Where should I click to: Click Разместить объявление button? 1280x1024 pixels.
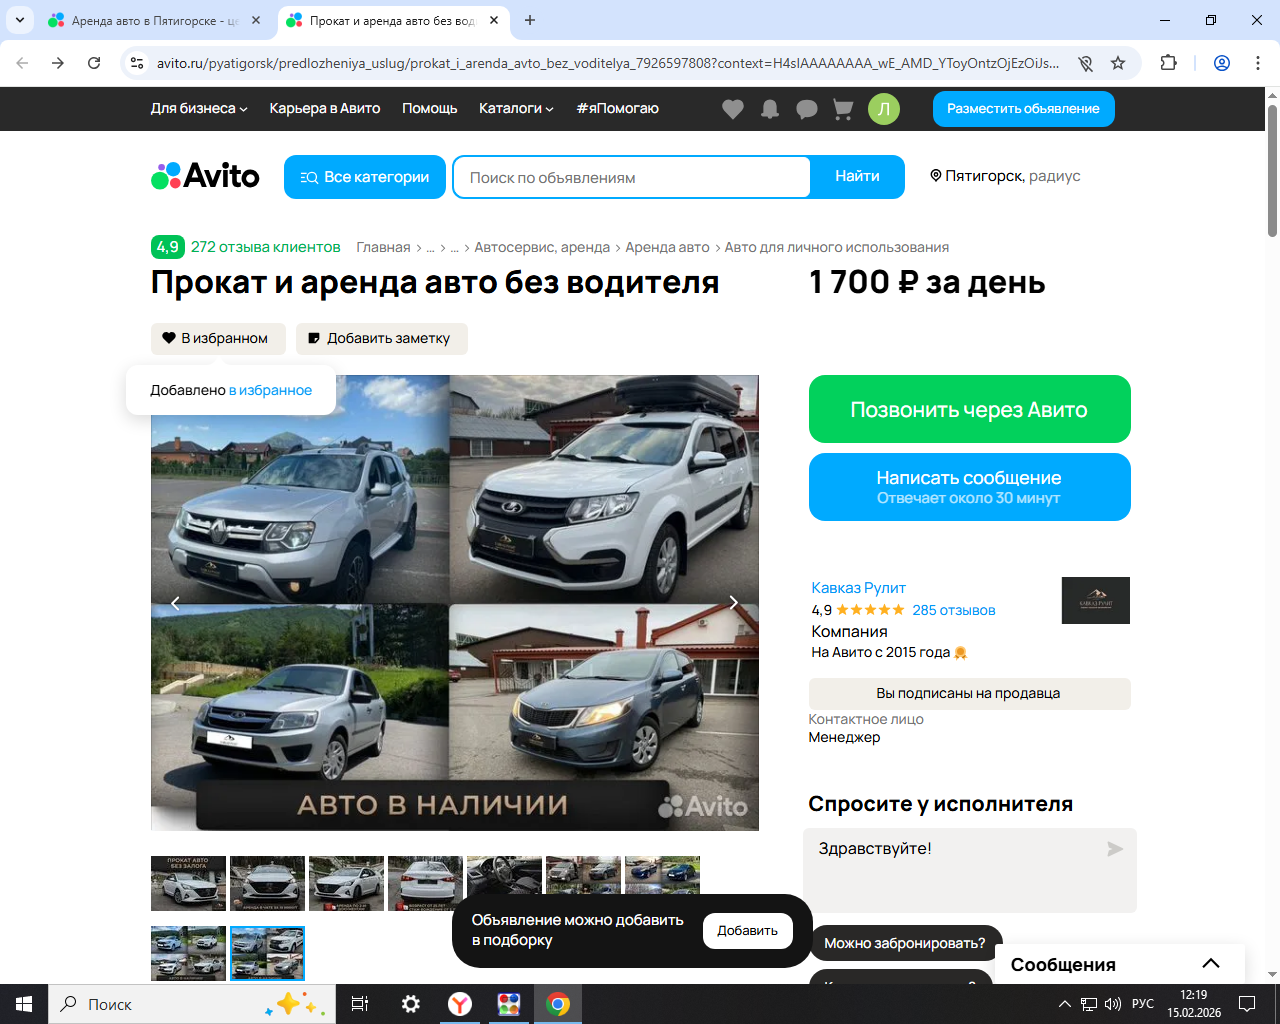1024,109
